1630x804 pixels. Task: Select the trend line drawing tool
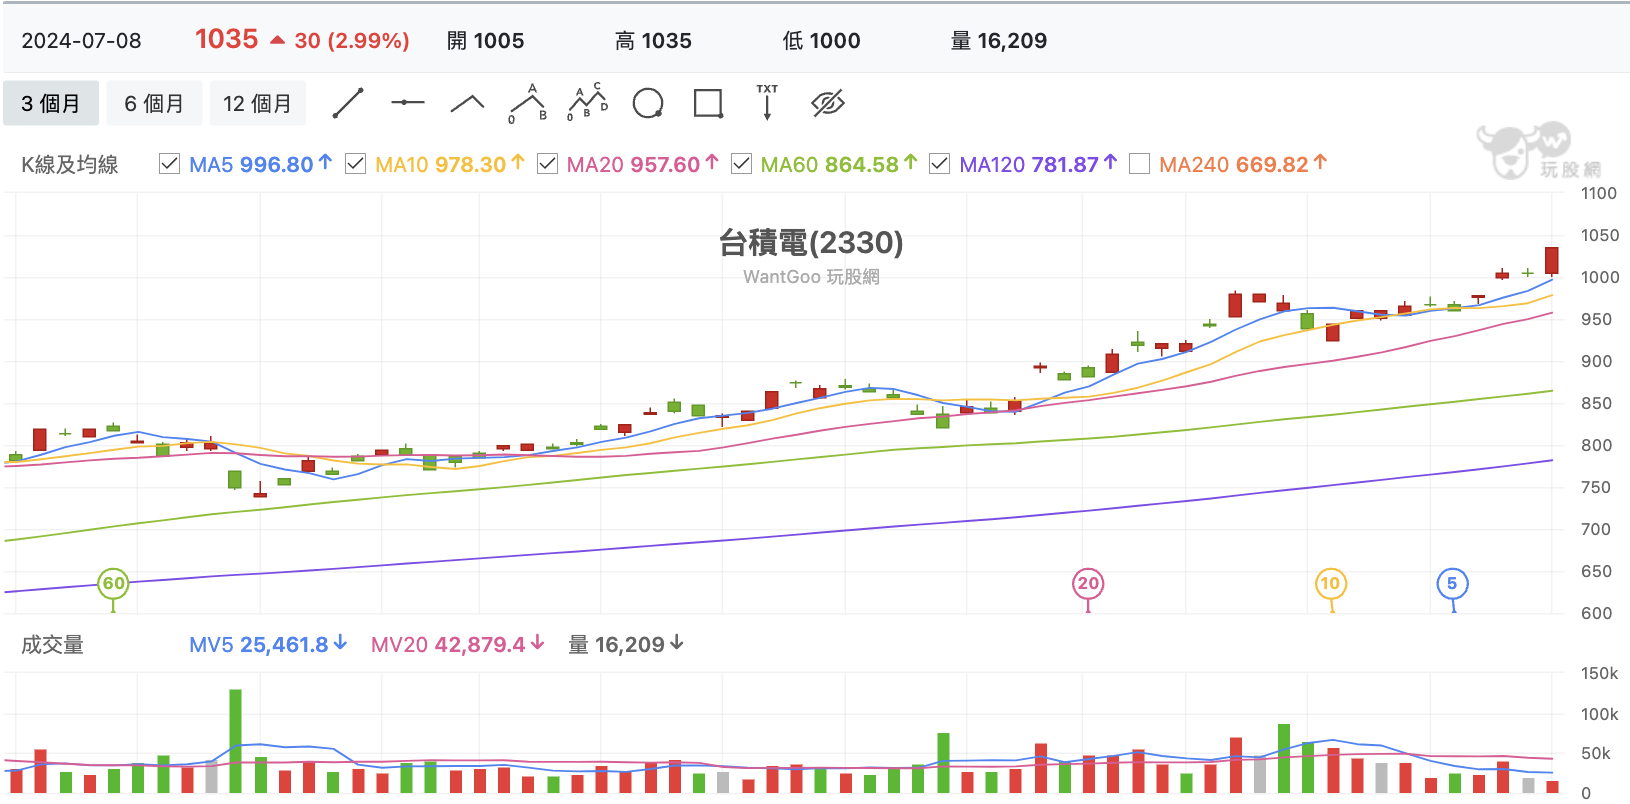click(x=348, y=103)
